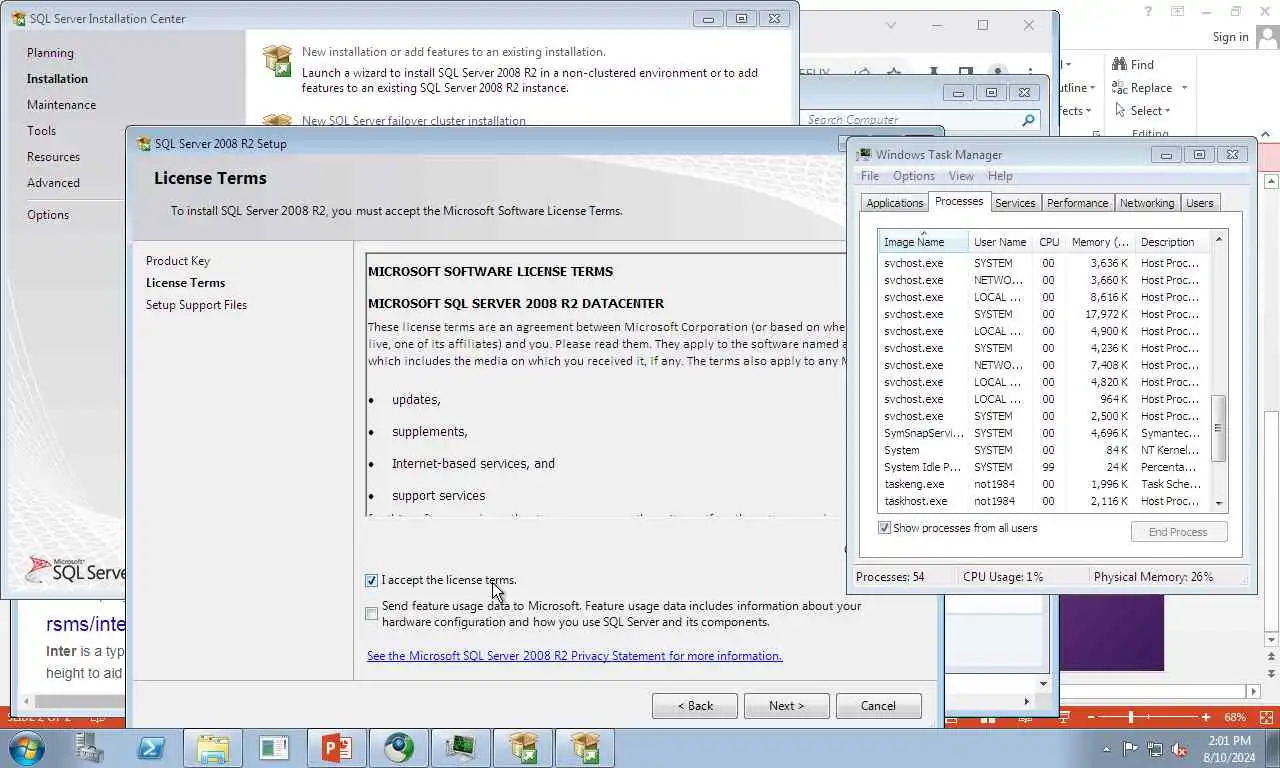Image resolution: width=1280 pixels, height=768 pixels.
Task: Click the PowerPoint zoom slider handle
Action: 1131,717
